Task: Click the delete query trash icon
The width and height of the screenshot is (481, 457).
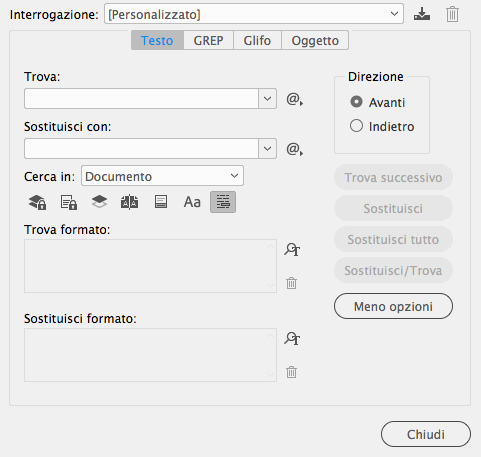Action: (452, 14)
